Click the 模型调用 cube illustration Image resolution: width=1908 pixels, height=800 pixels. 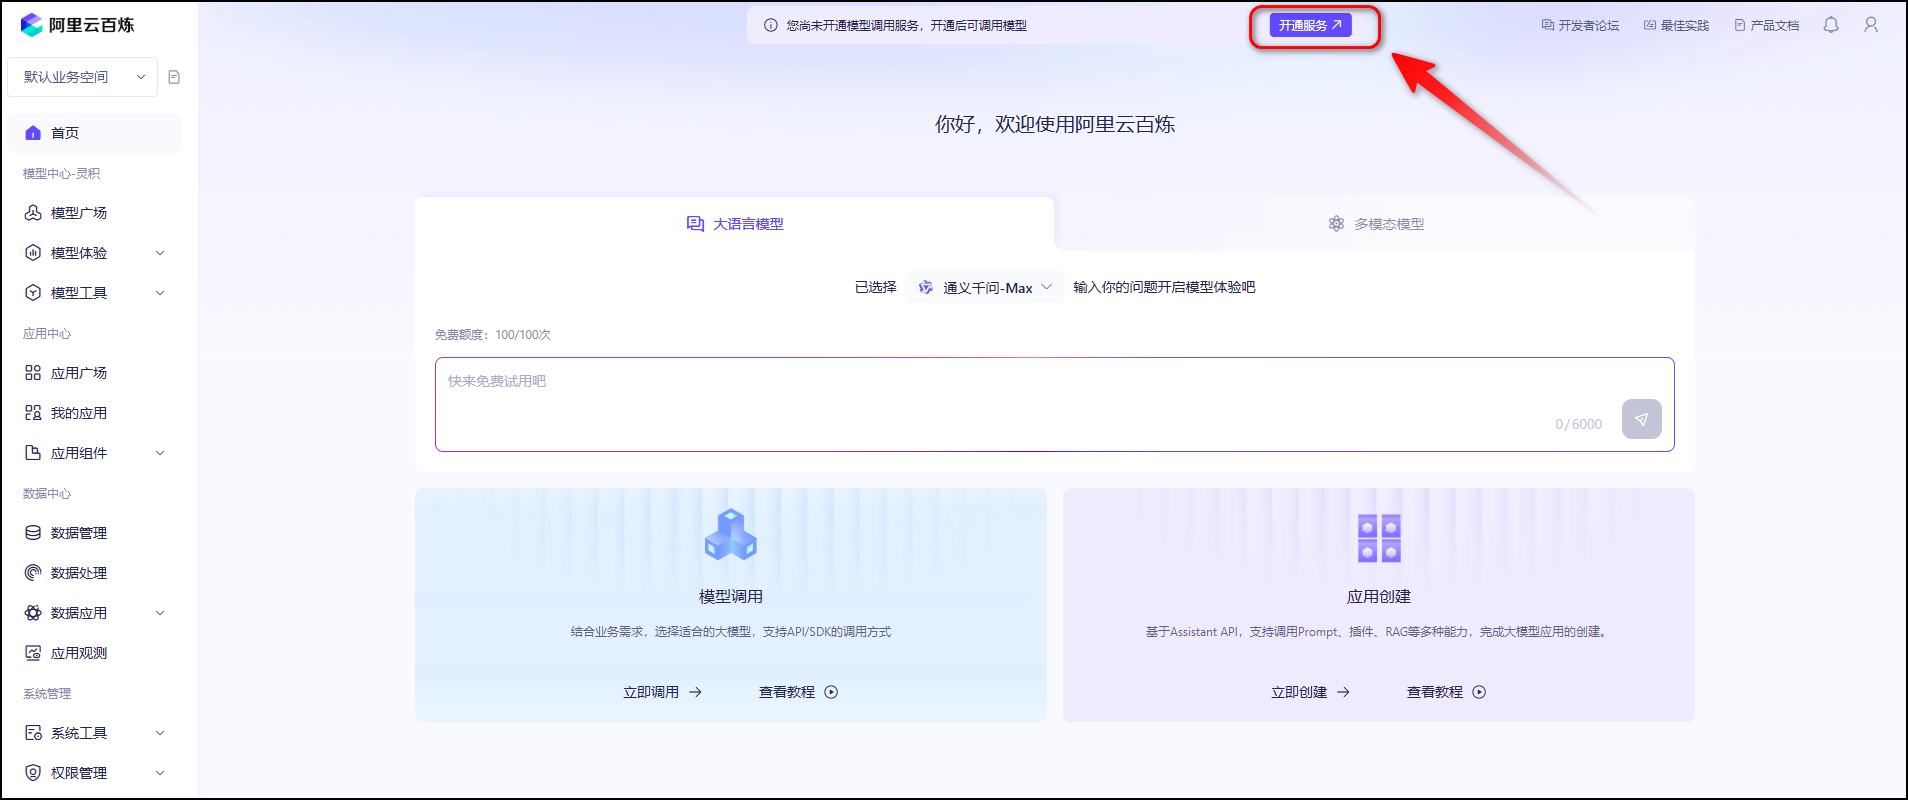tap(731, 534)
